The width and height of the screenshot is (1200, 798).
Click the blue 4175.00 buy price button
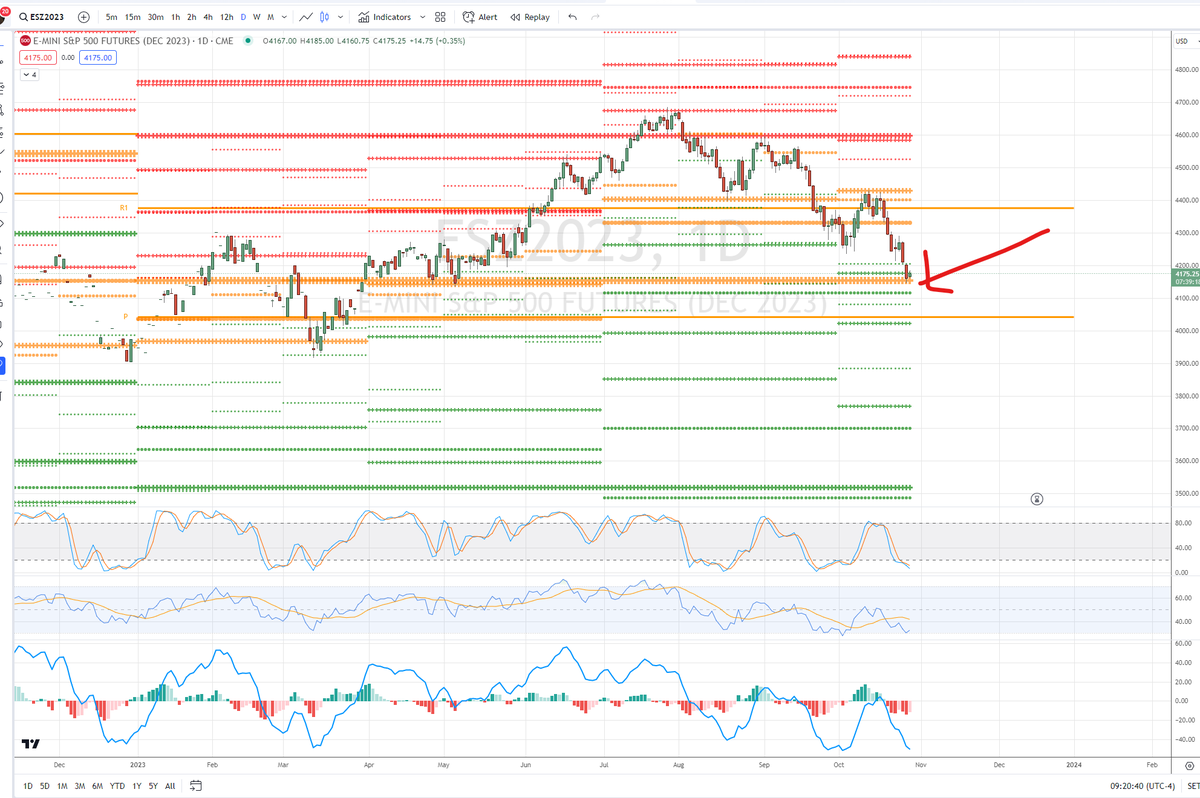tap(98, 58)
